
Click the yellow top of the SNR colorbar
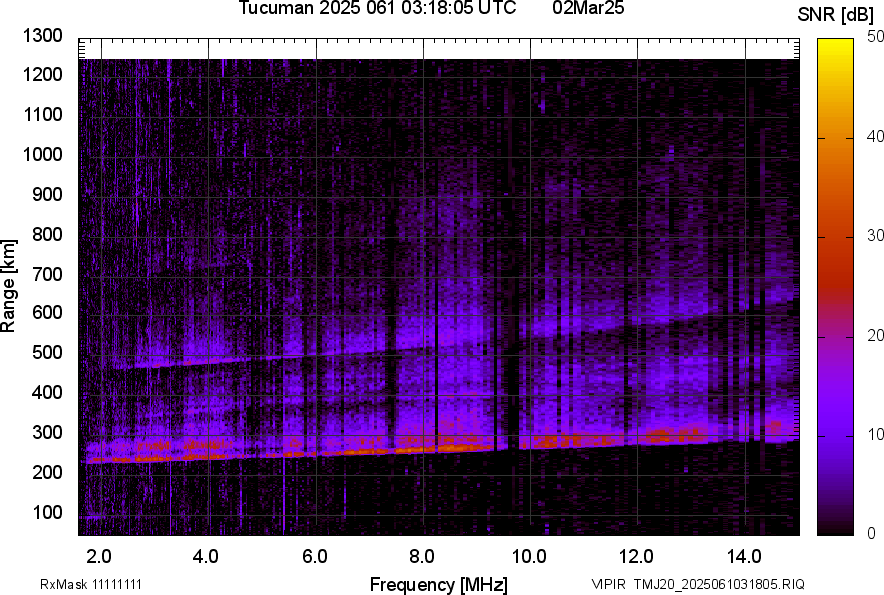coord(836,50)
